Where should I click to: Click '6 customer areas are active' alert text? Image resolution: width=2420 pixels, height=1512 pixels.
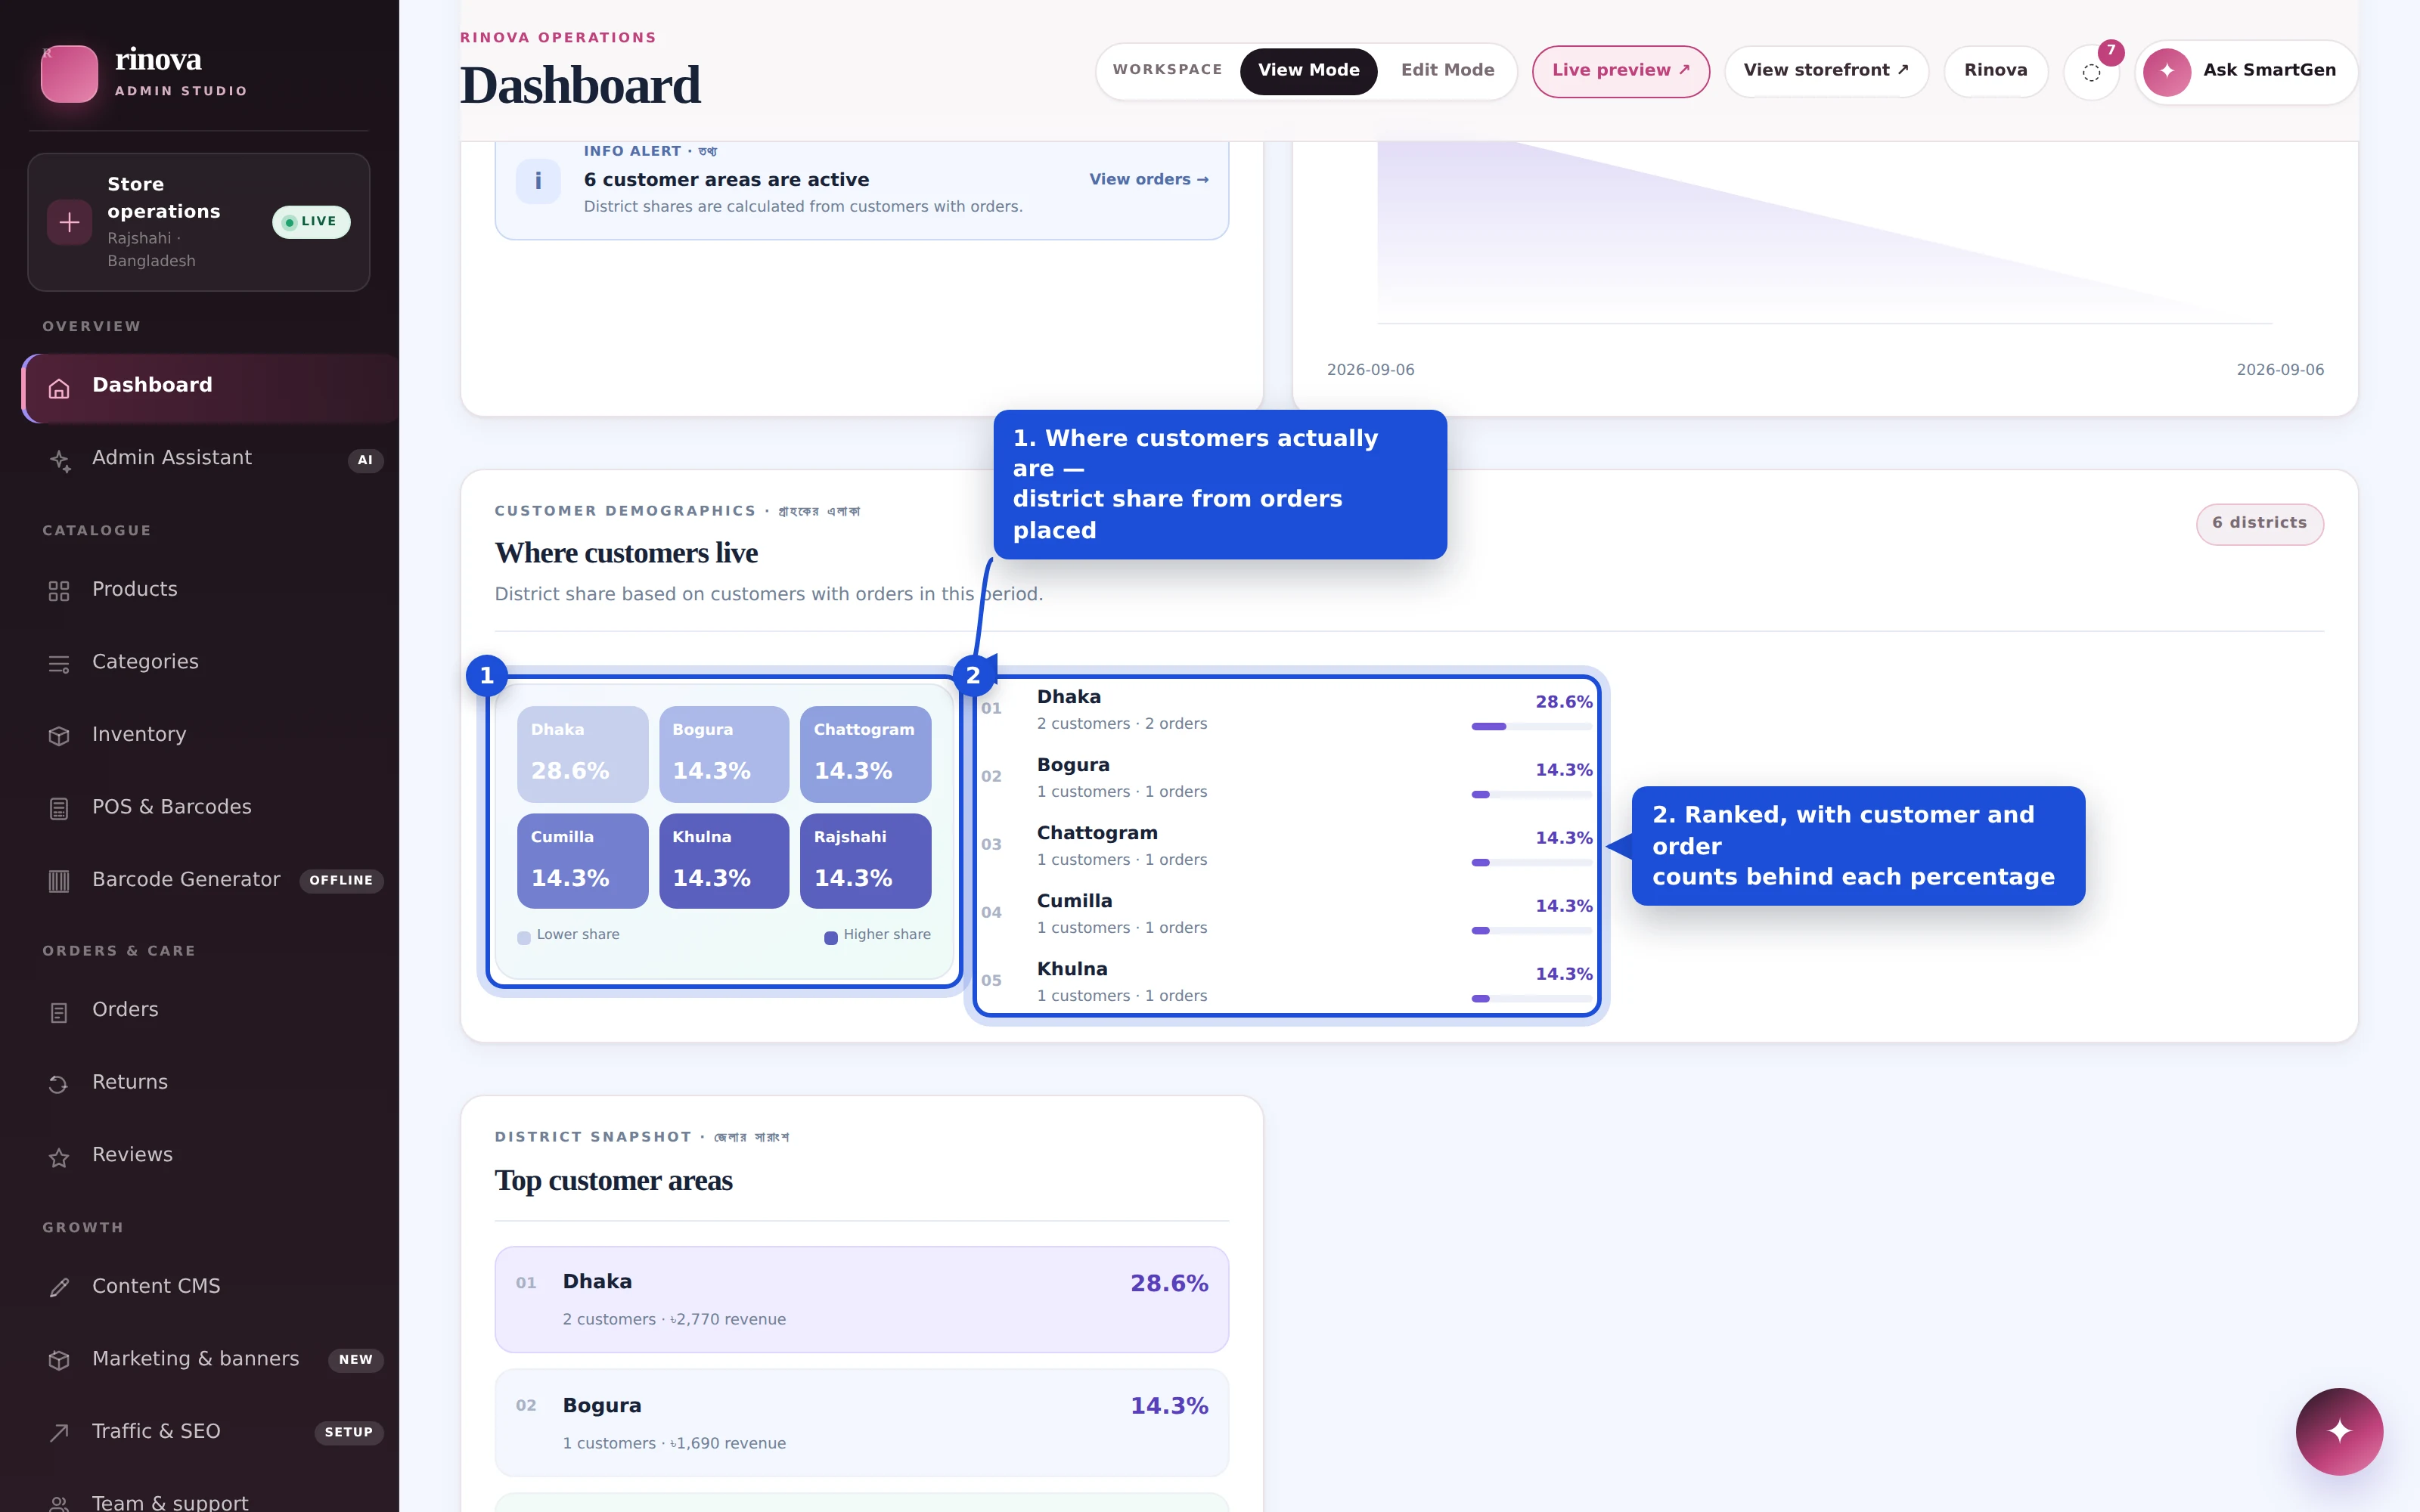pos(726,180)
